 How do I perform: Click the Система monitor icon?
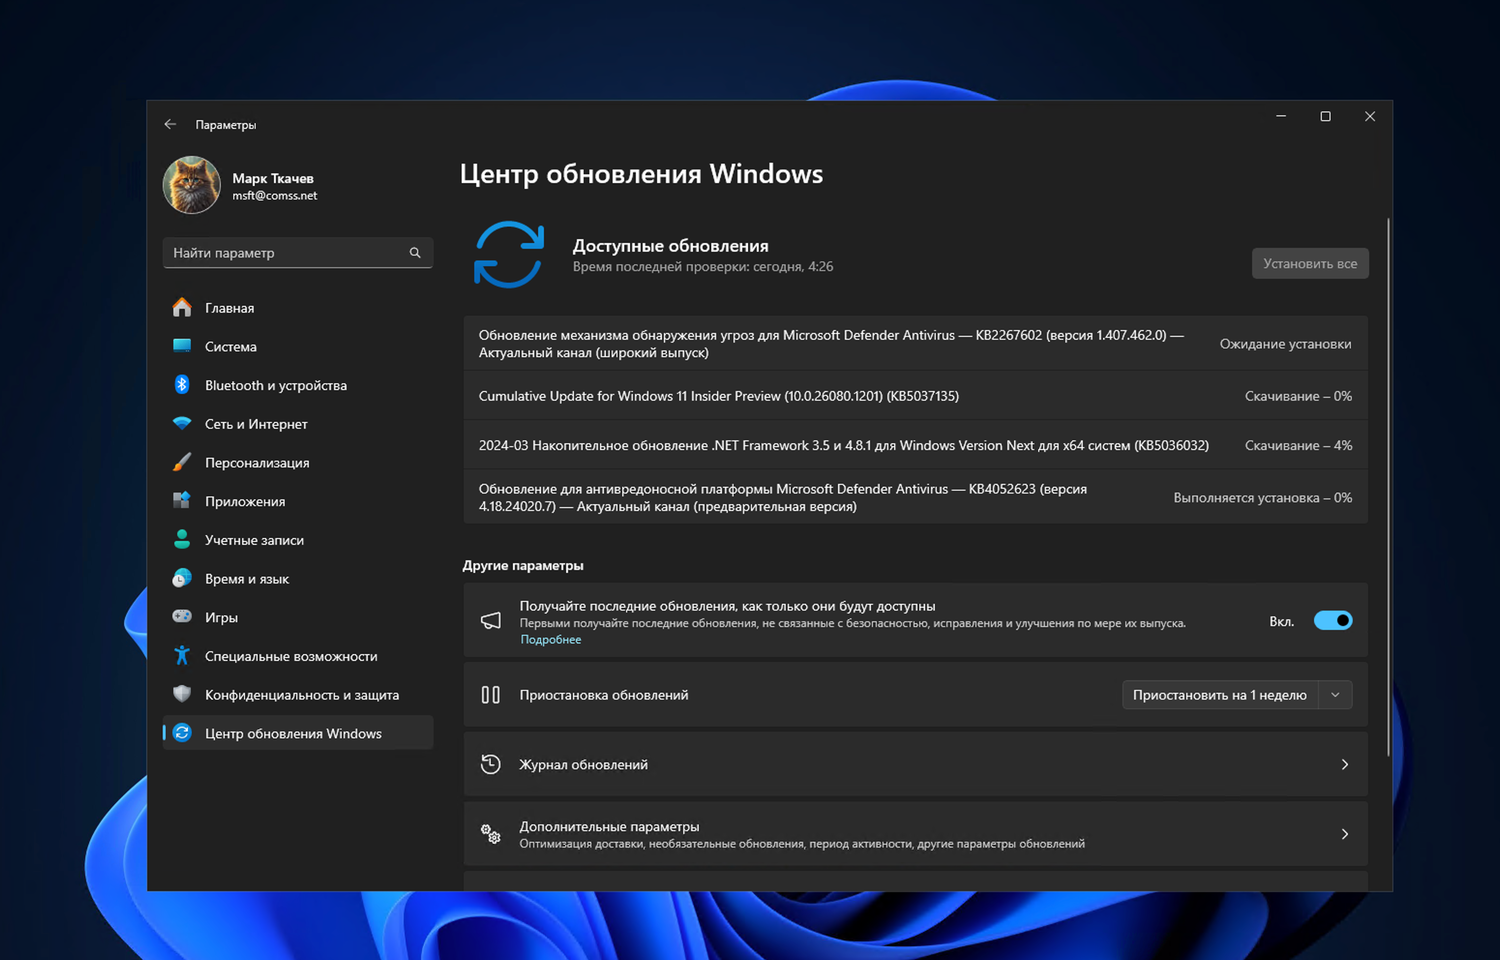[182, 346]
